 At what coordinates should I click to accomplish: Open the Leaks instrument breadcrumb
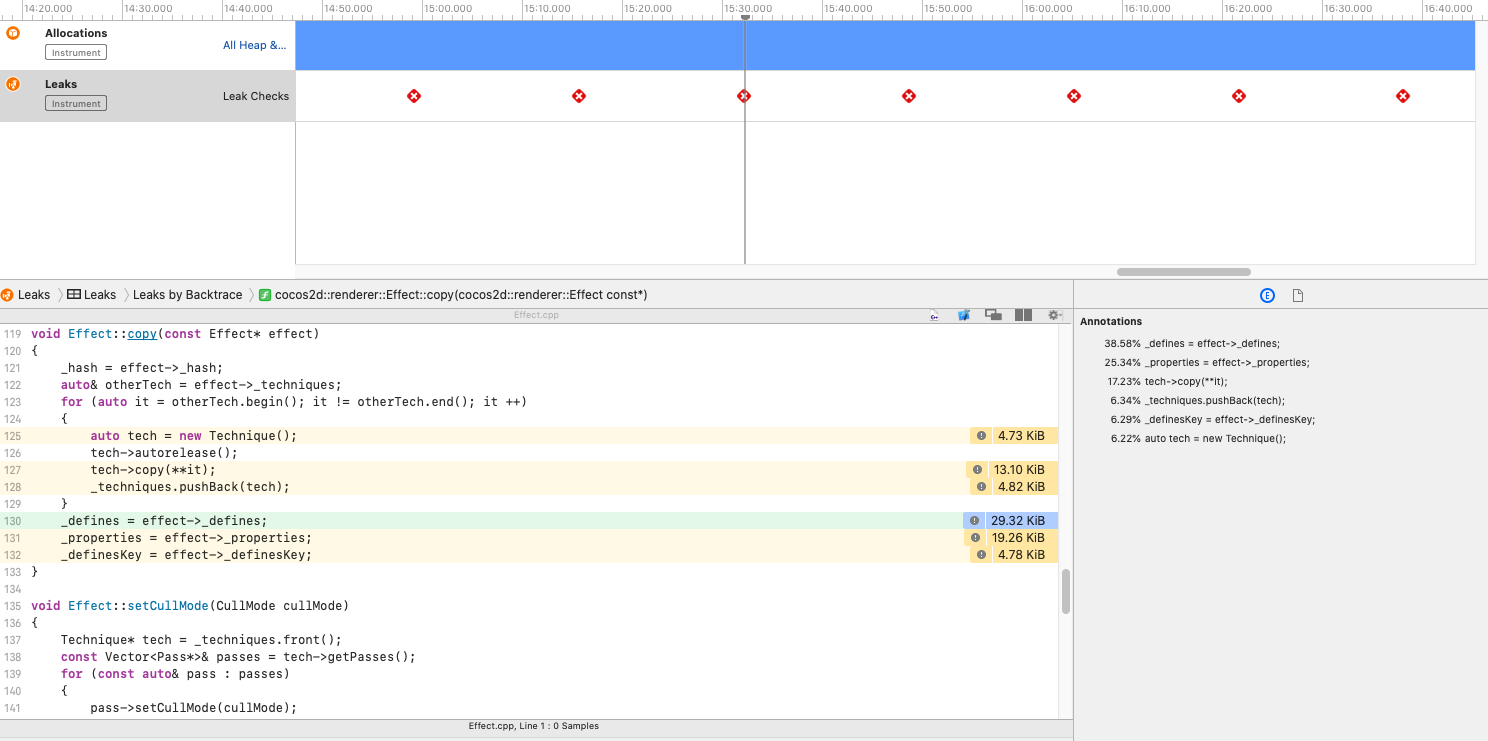(x=26, y=295)
